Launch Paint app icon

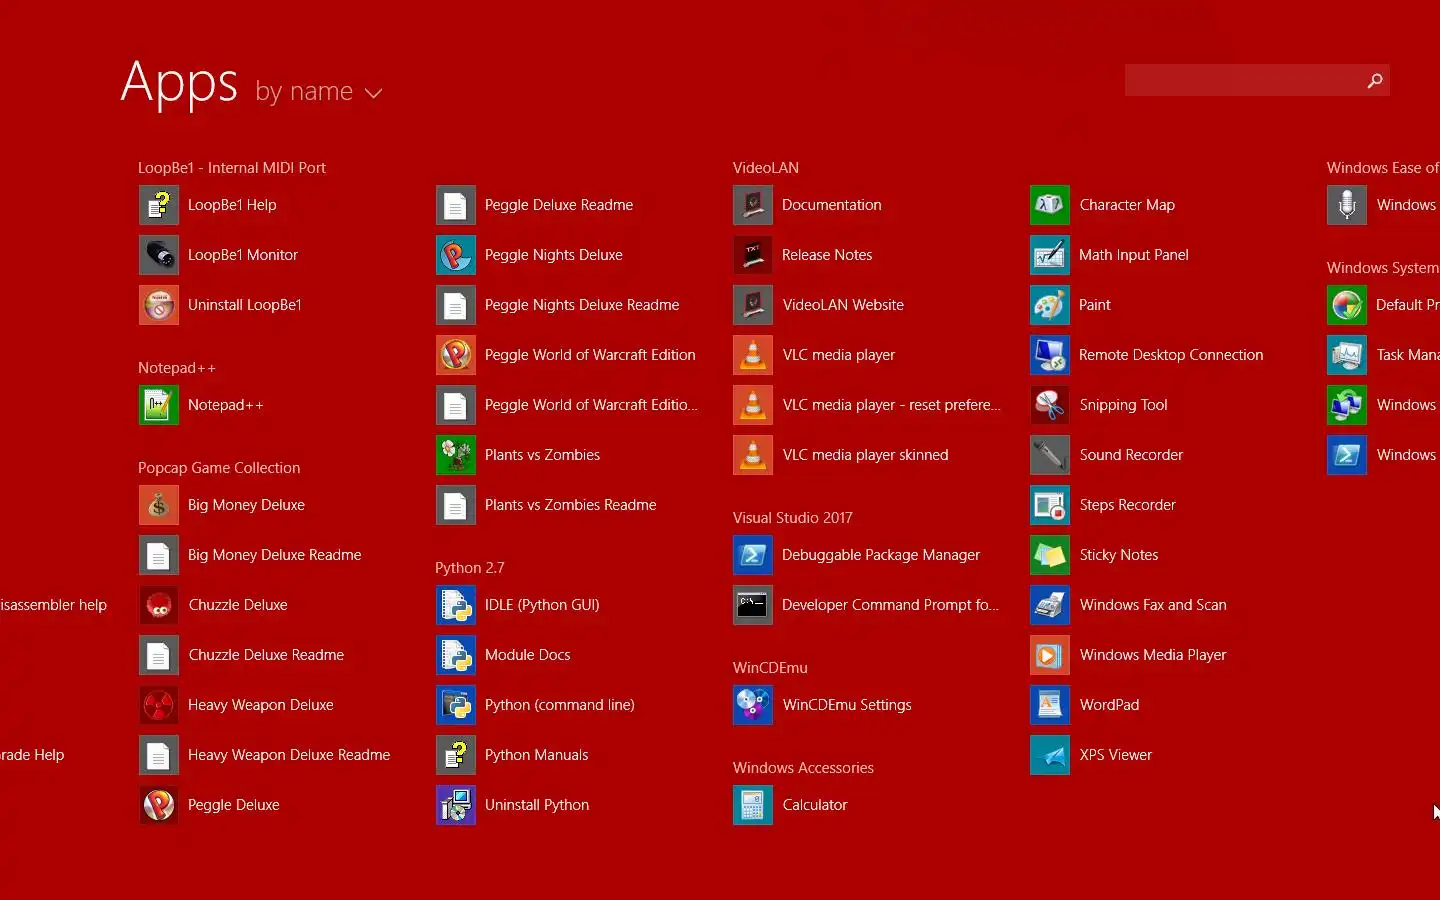[x=1049, y=305]
